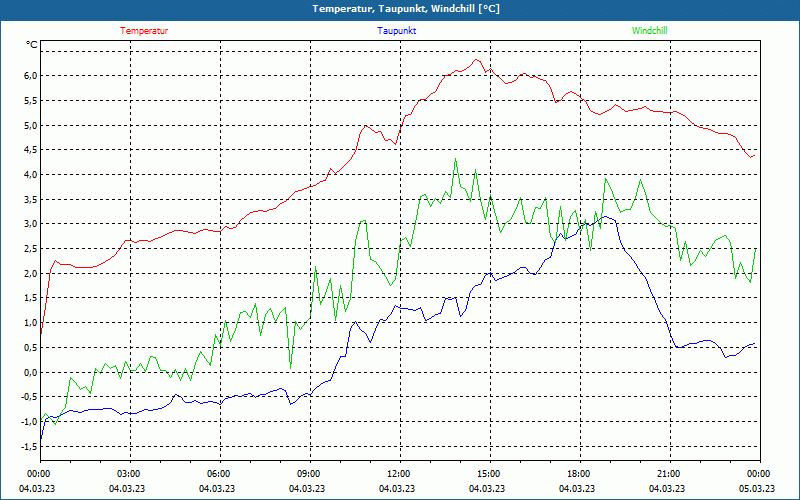This screenshot has height=500, width=800.
Task: Click the 05.03.23 date label
Action: click(x=757, y=489)
